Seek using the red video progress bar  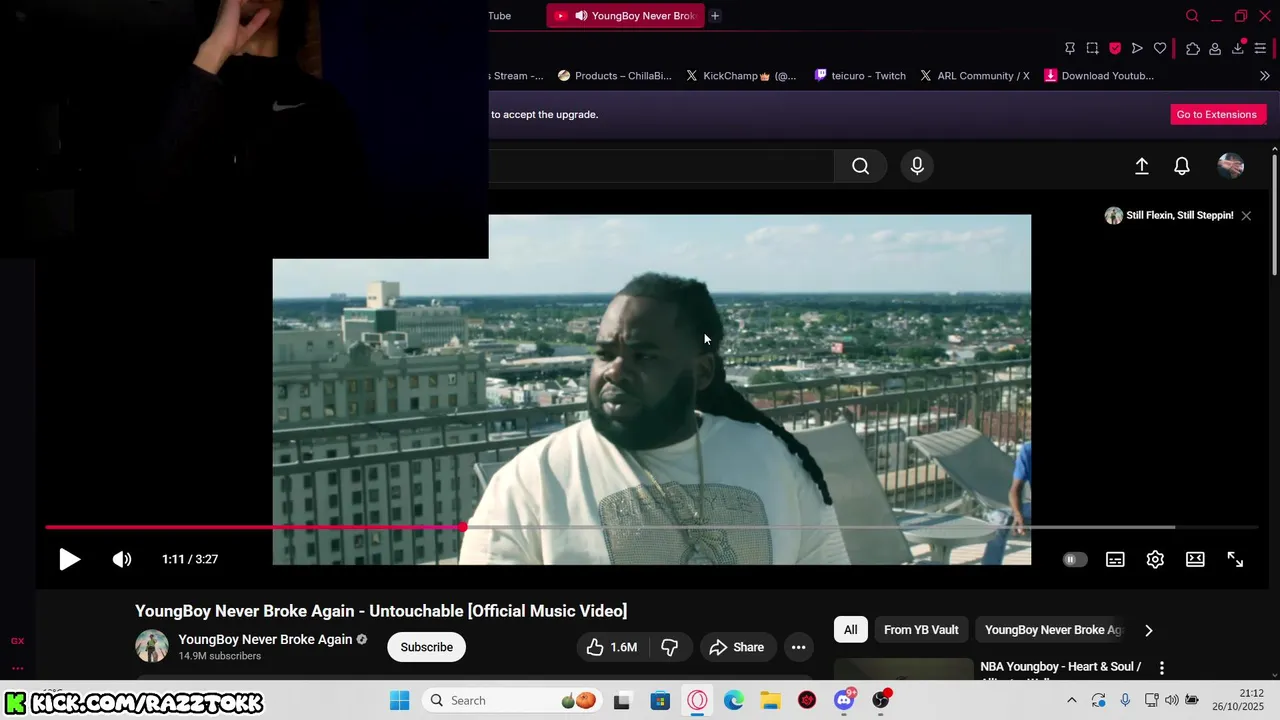650,527
